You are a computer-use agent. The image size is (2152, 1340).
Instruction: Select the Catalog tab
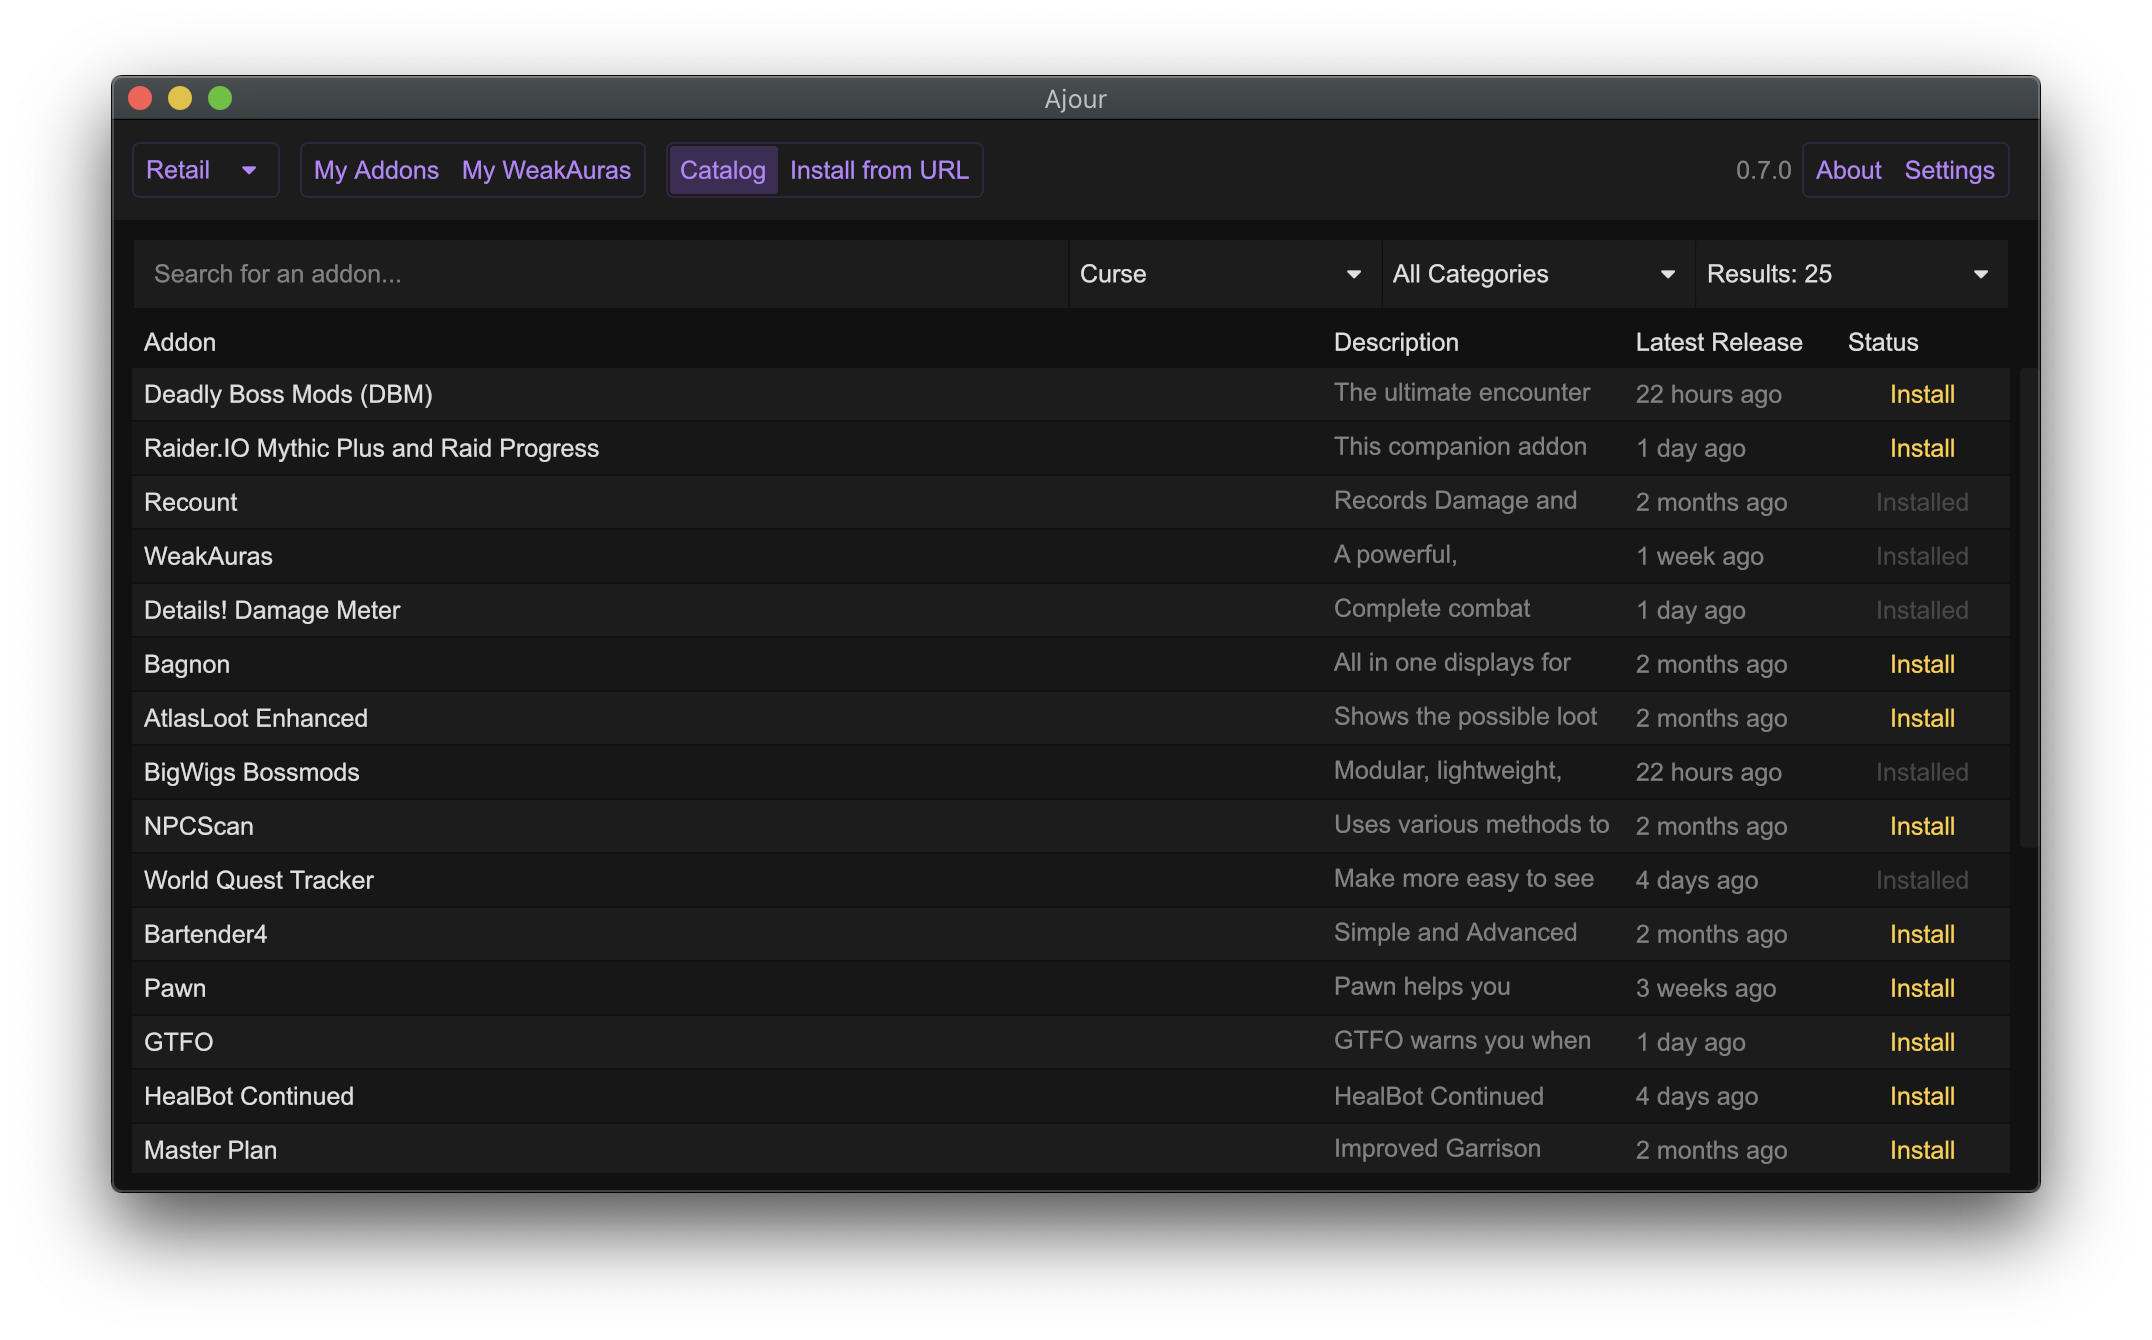tap(722, 170)
